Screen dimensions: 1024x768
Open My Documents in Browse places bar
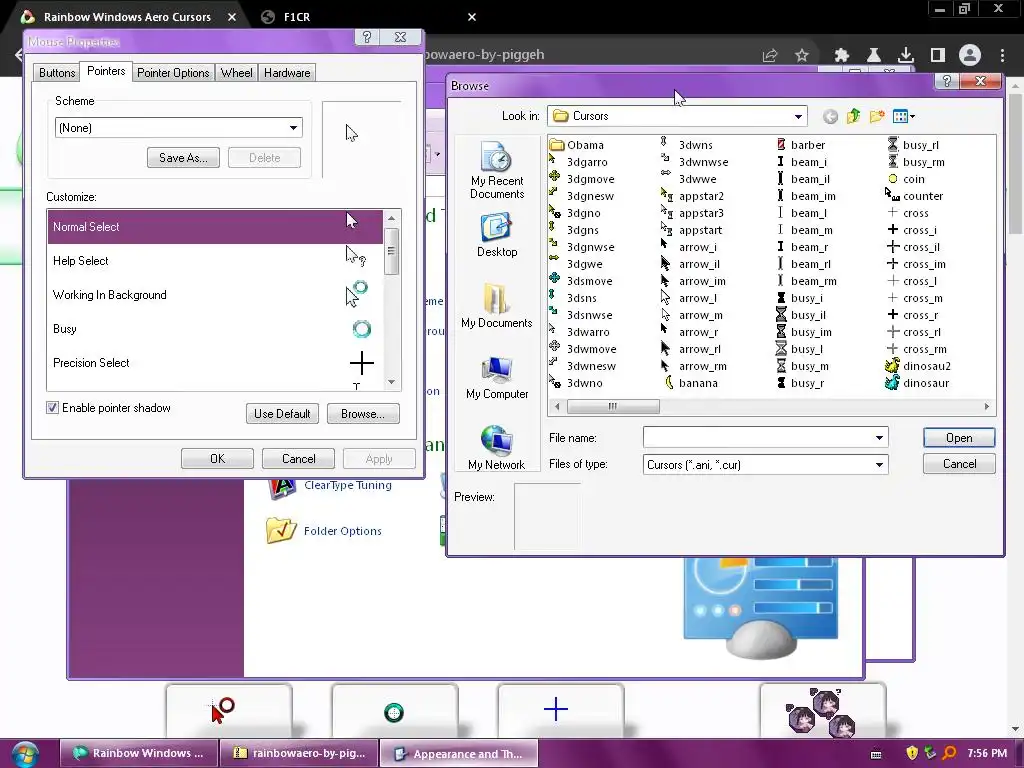pos(496,306)
